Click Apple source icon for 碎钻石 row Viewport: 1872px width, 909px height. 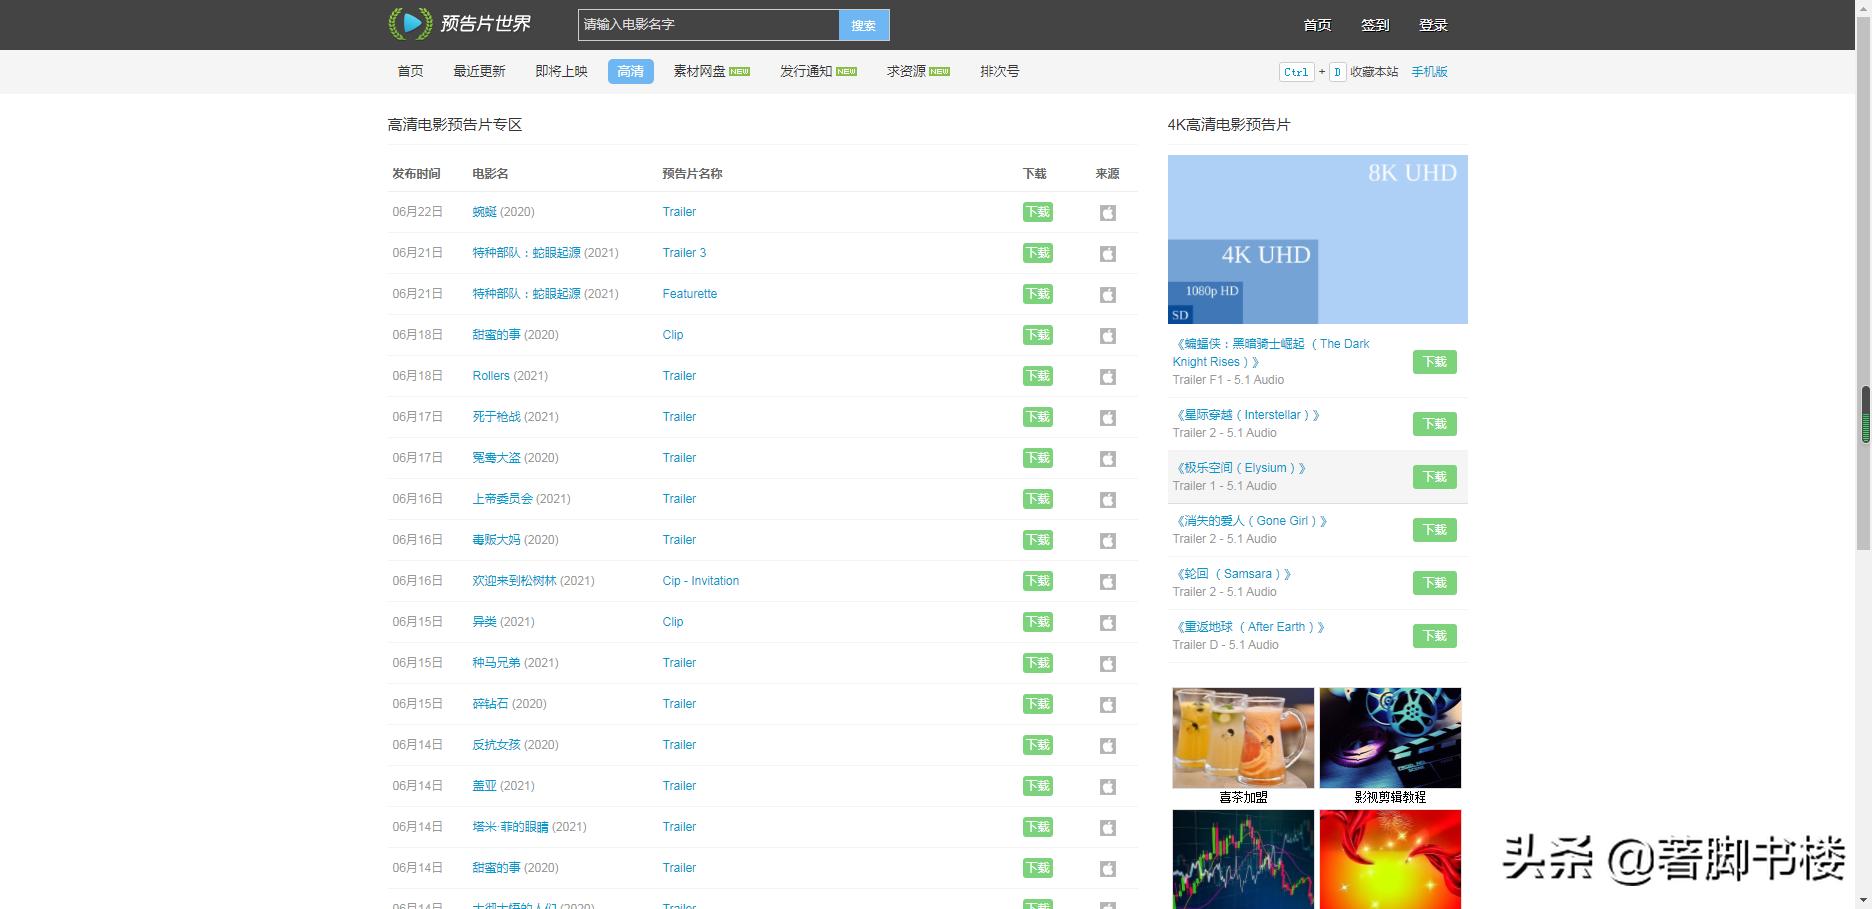pos(1108,705)
